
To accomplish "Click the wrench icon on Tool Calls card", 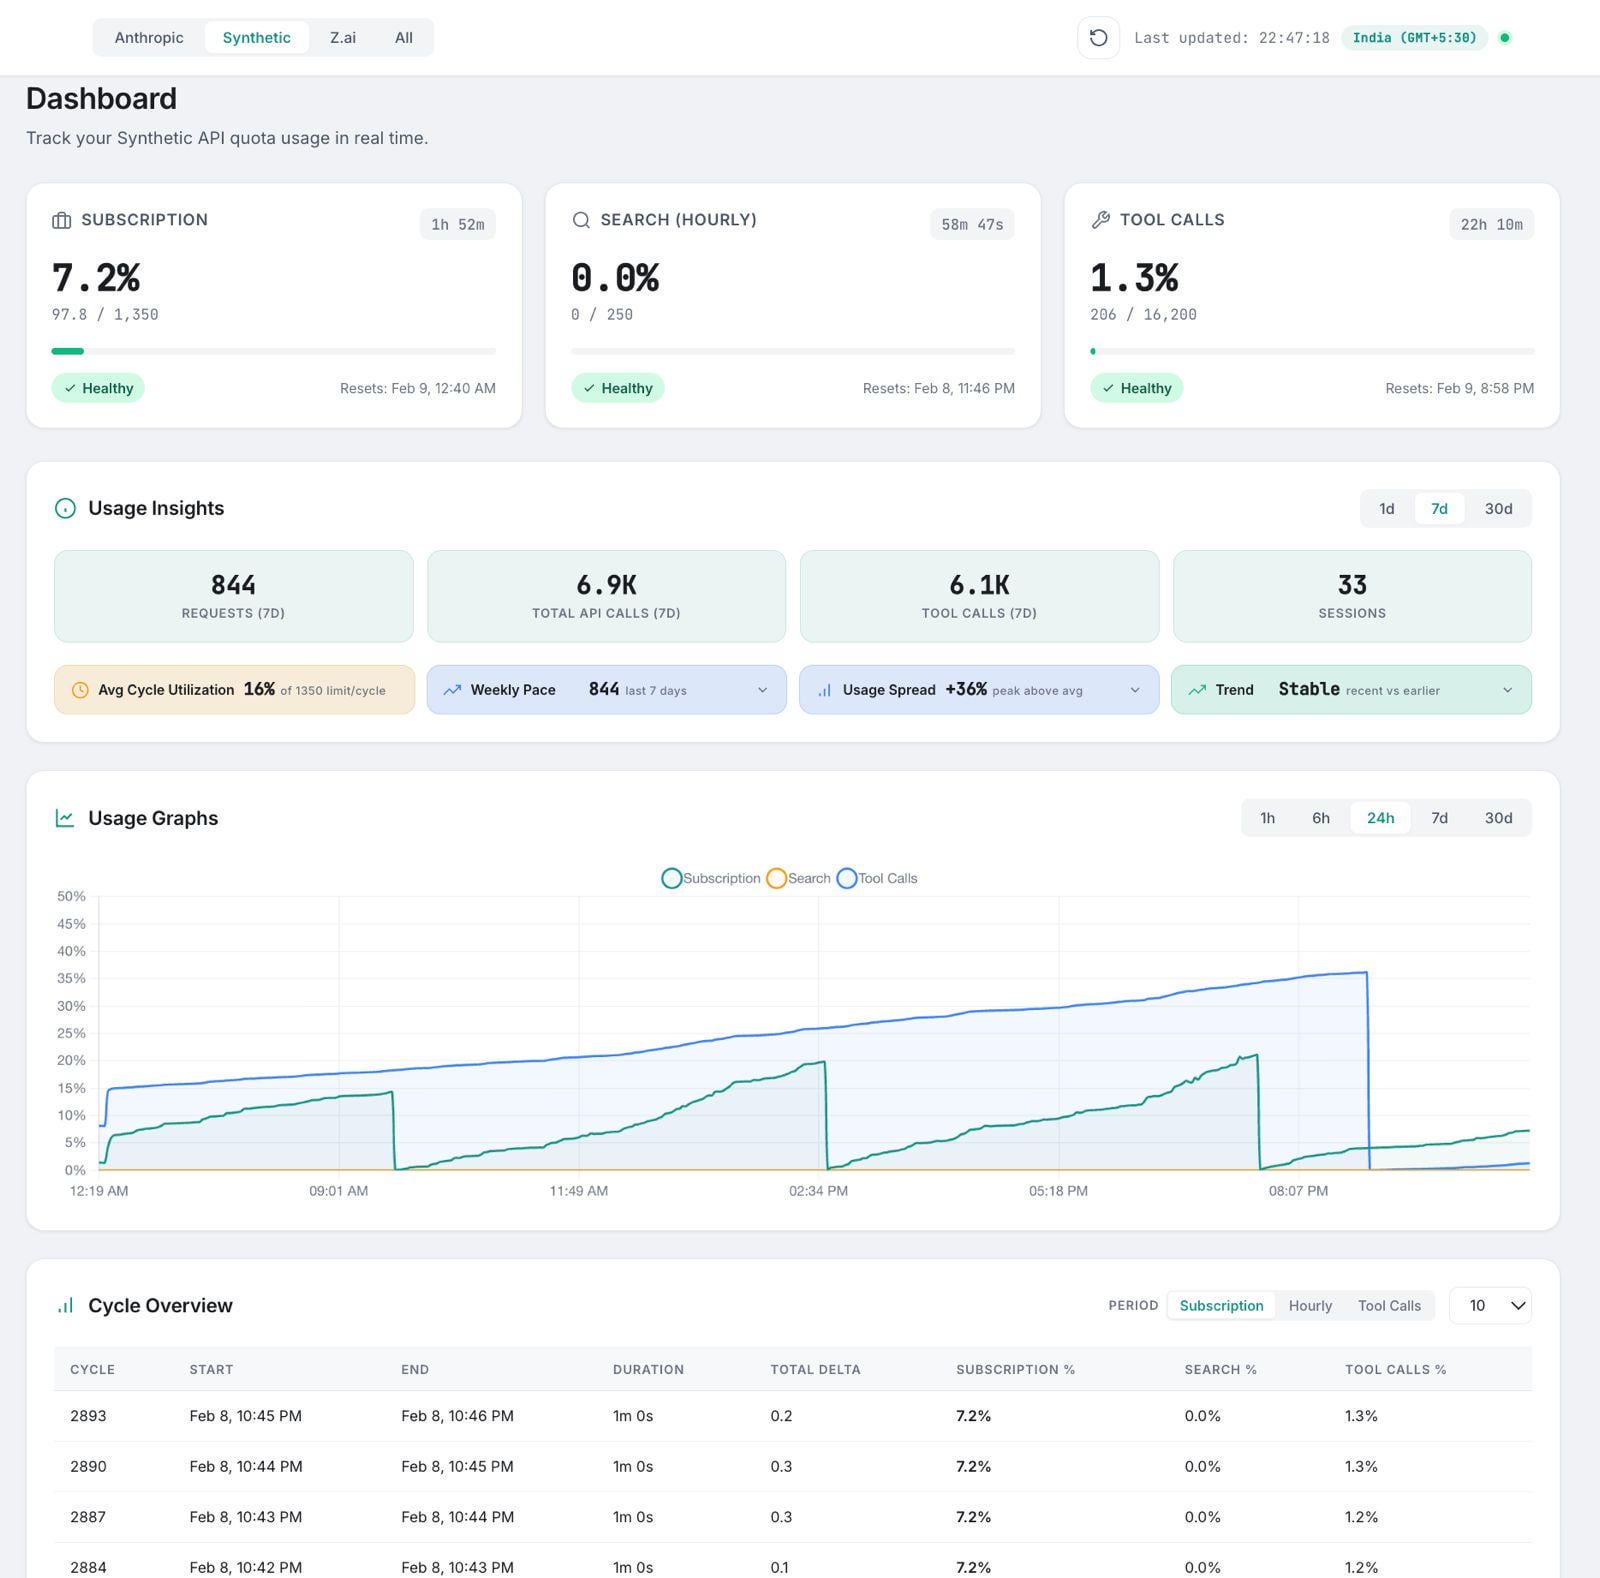I will pos(1100,220).
